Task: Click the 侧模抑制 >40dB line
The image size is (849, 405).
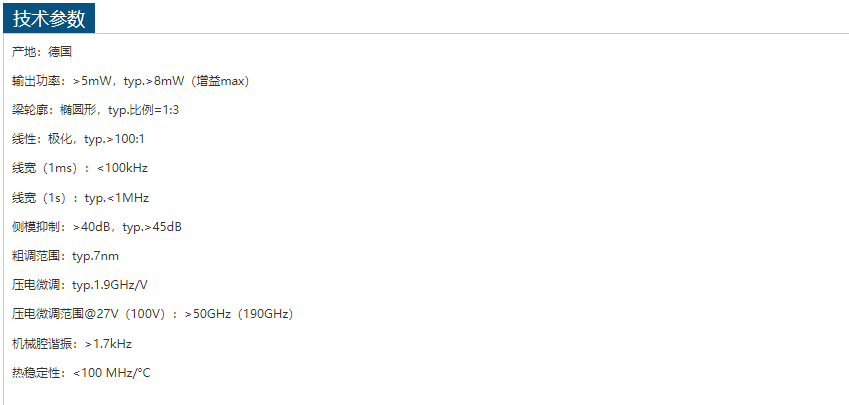Action: pos(97,227)
